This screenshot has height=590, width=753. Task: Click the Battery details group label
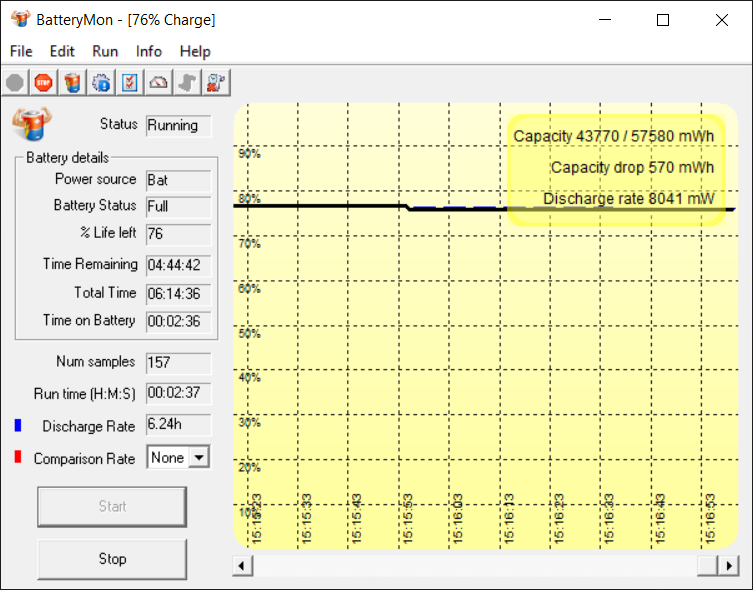[67, 157]
